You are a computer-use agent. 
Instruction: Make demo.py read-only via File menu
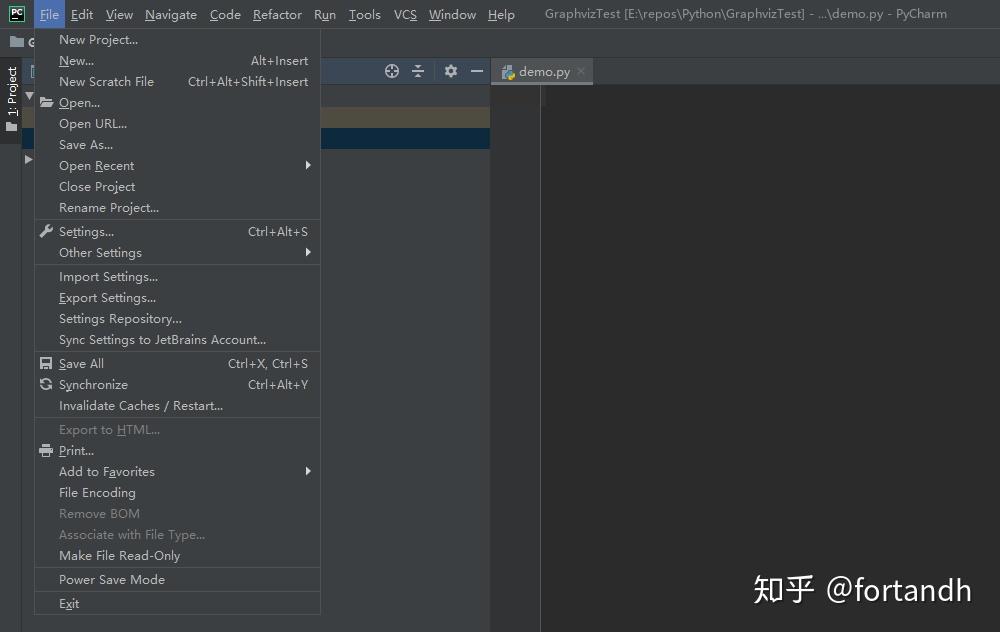coord(120,555)
